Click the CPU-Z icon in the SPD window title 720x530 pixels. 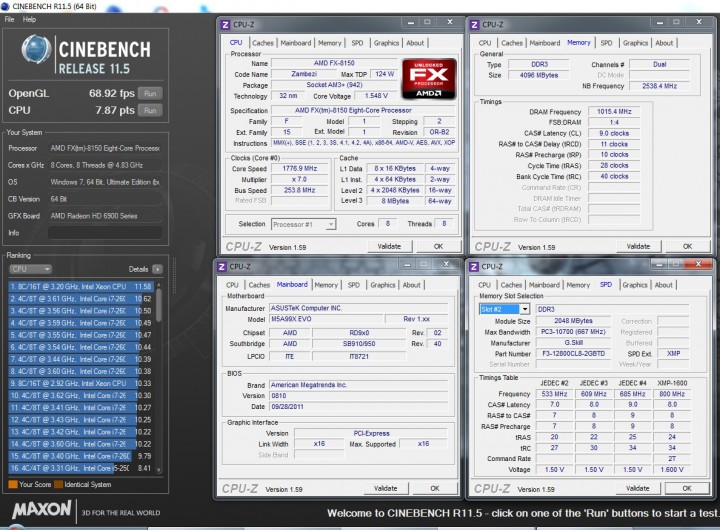pyautogui.click(x=474, y=267)
